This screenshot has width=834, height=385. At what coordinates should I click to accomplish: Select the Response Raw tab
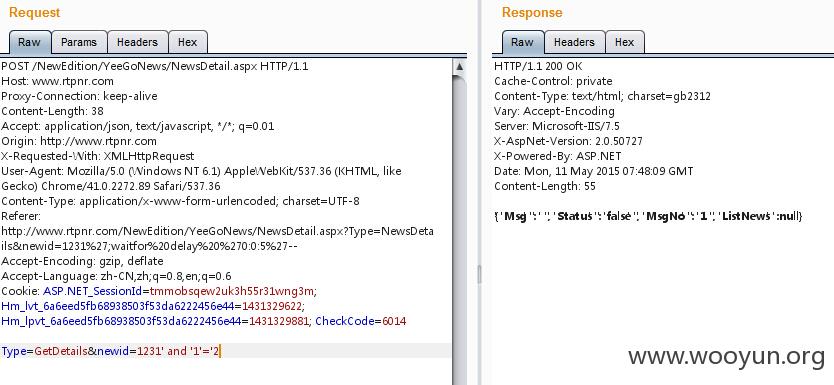[x=522, y=42]
